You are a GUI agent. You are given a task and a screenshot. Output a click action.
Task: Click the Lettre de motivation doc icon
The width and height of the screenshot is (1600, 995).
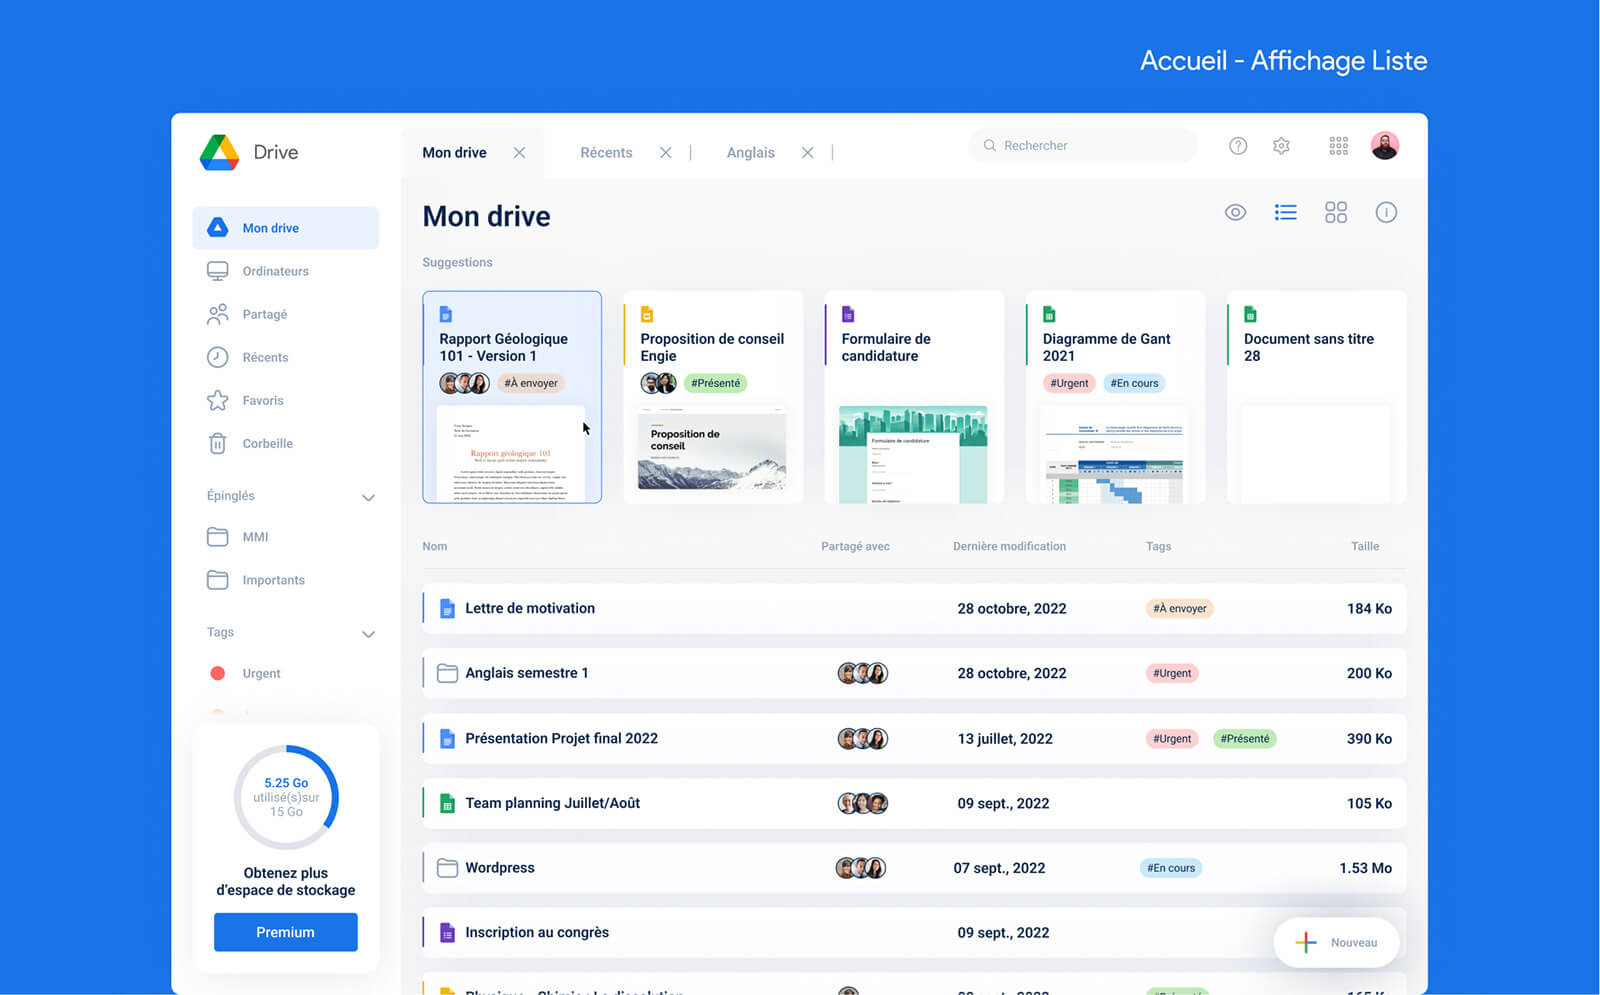pos(447,609)
